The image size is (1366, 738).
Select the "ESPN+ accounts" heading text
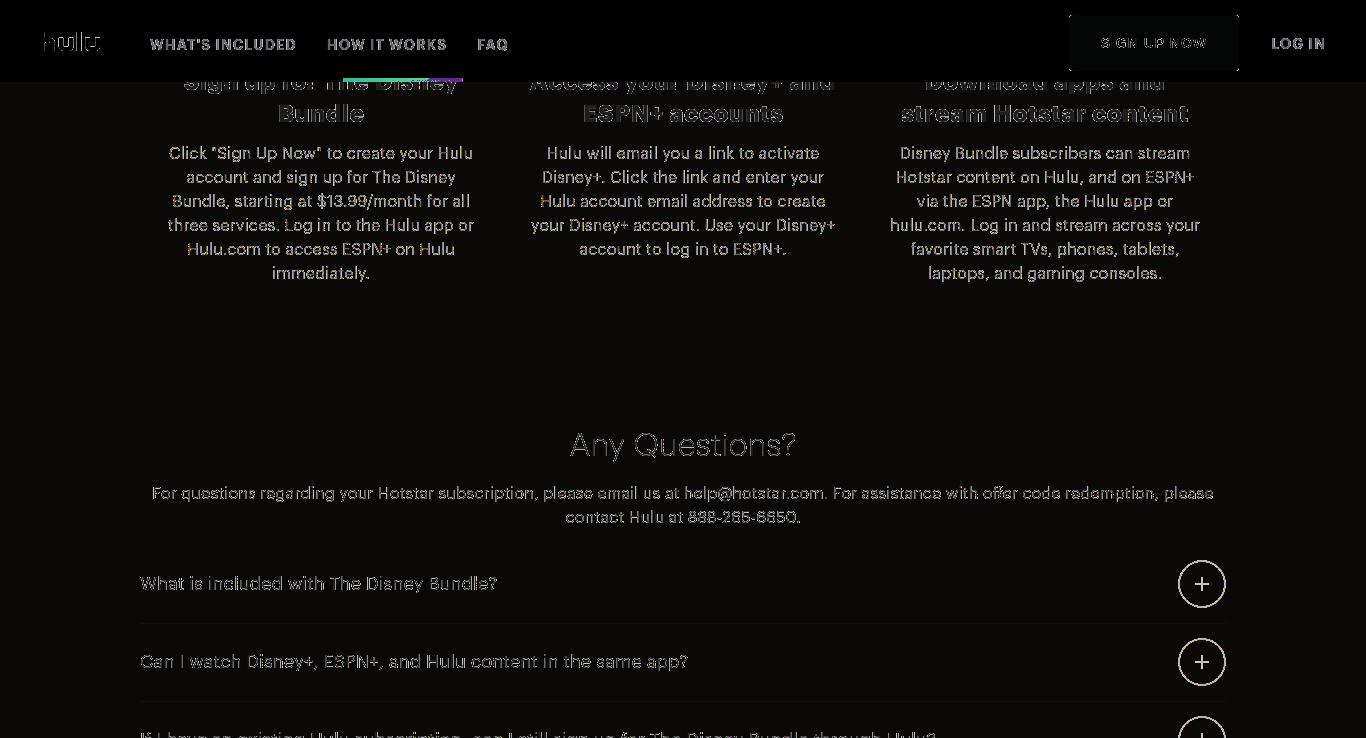point(683,113)
